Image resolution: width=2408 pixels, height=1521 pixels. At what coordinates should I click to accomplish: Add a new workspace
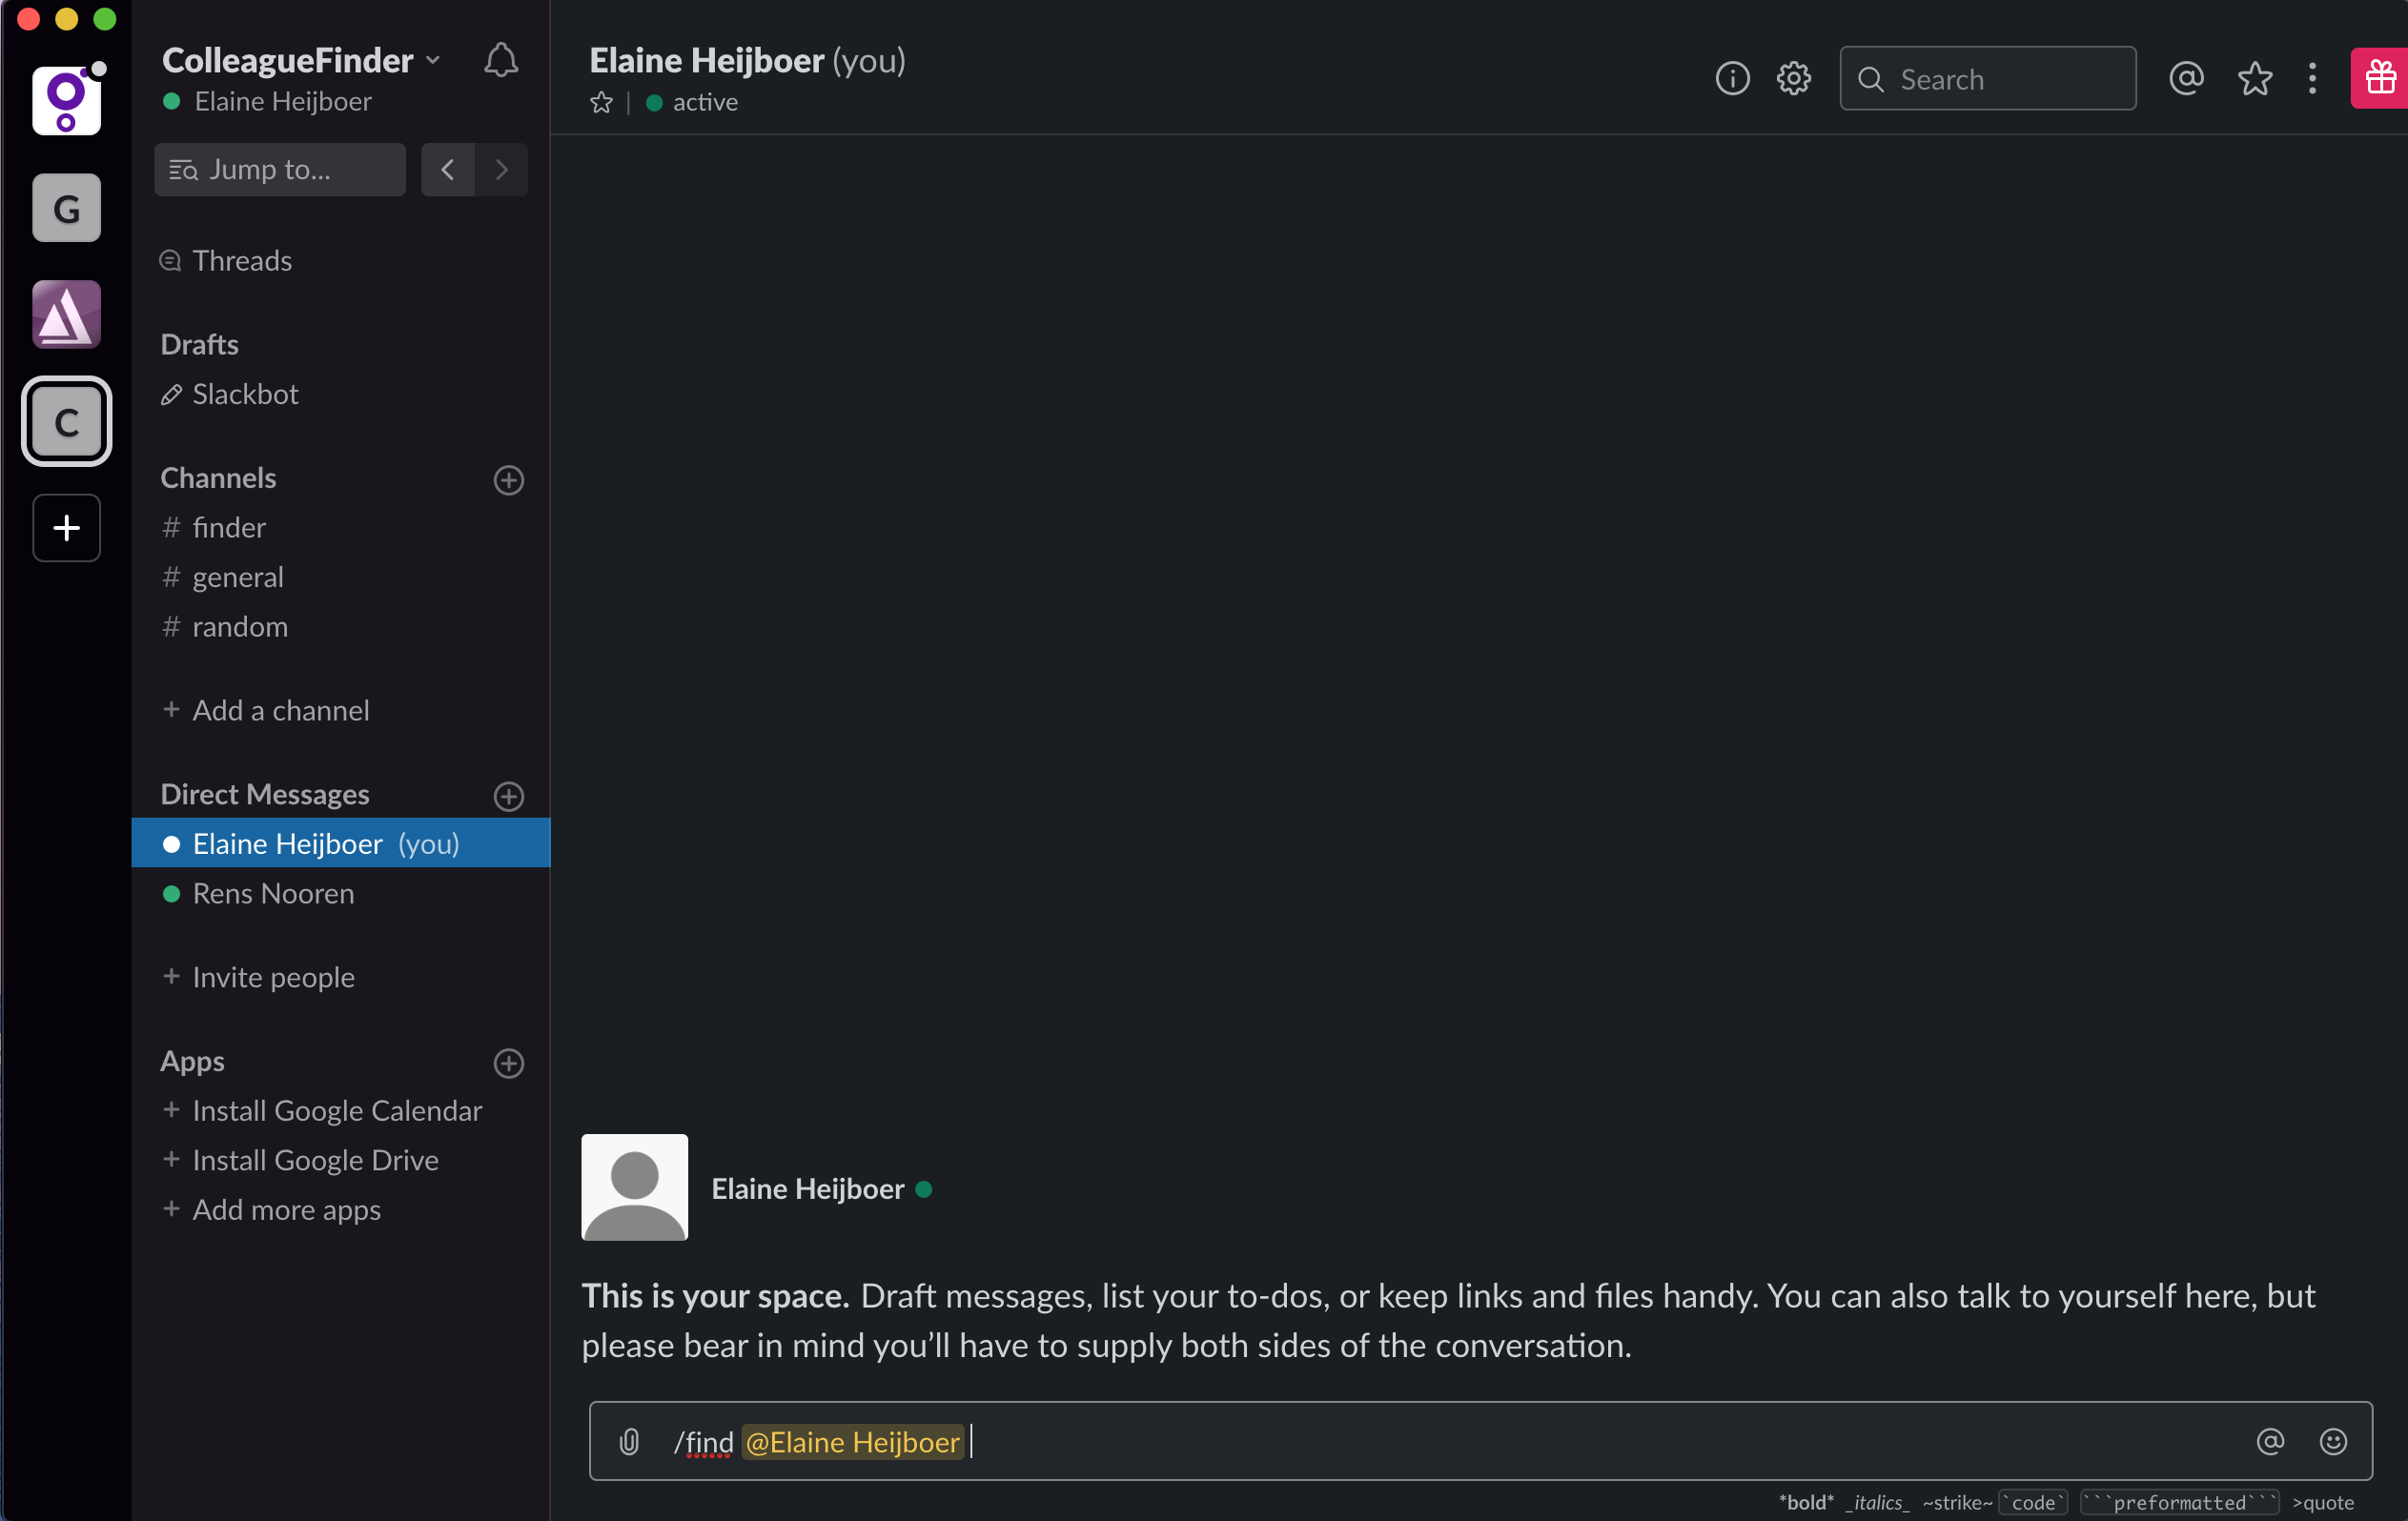66,527
